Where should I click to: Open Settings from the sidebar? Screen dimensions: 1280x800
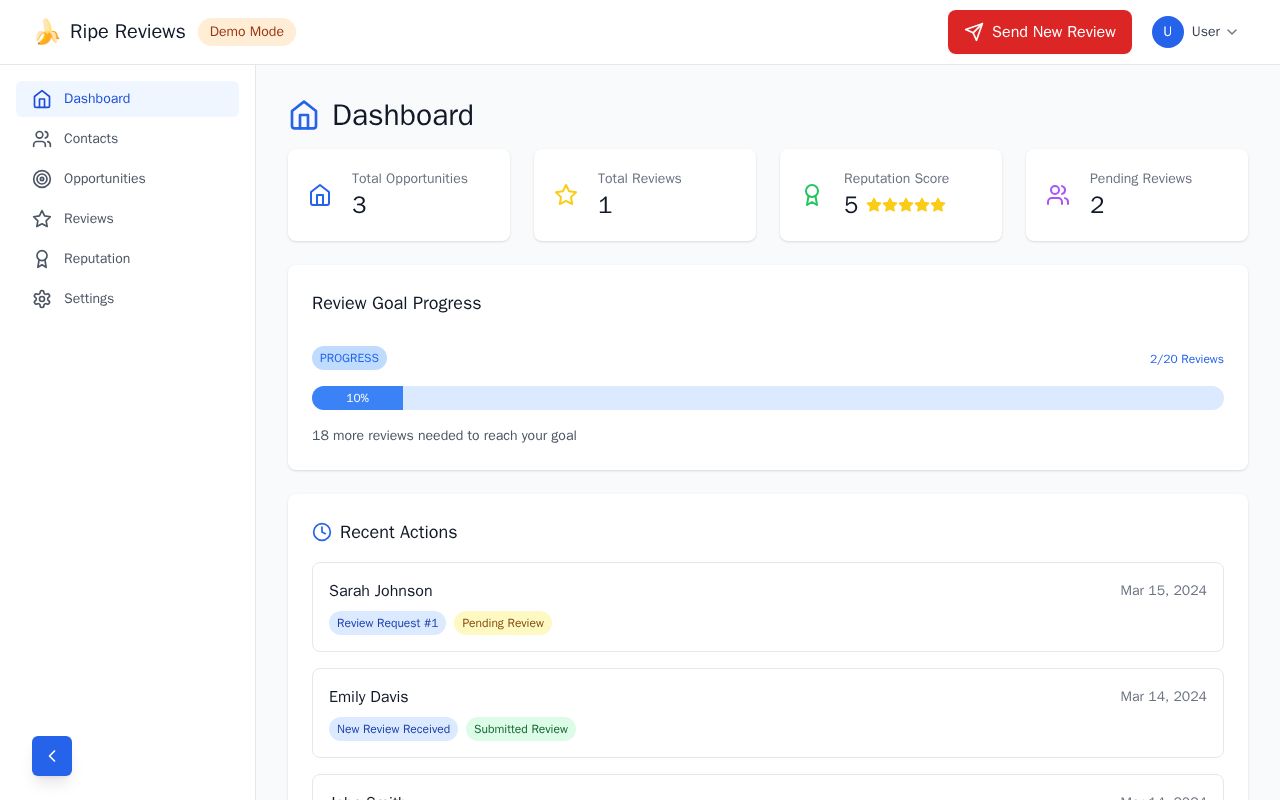(127, 299)
